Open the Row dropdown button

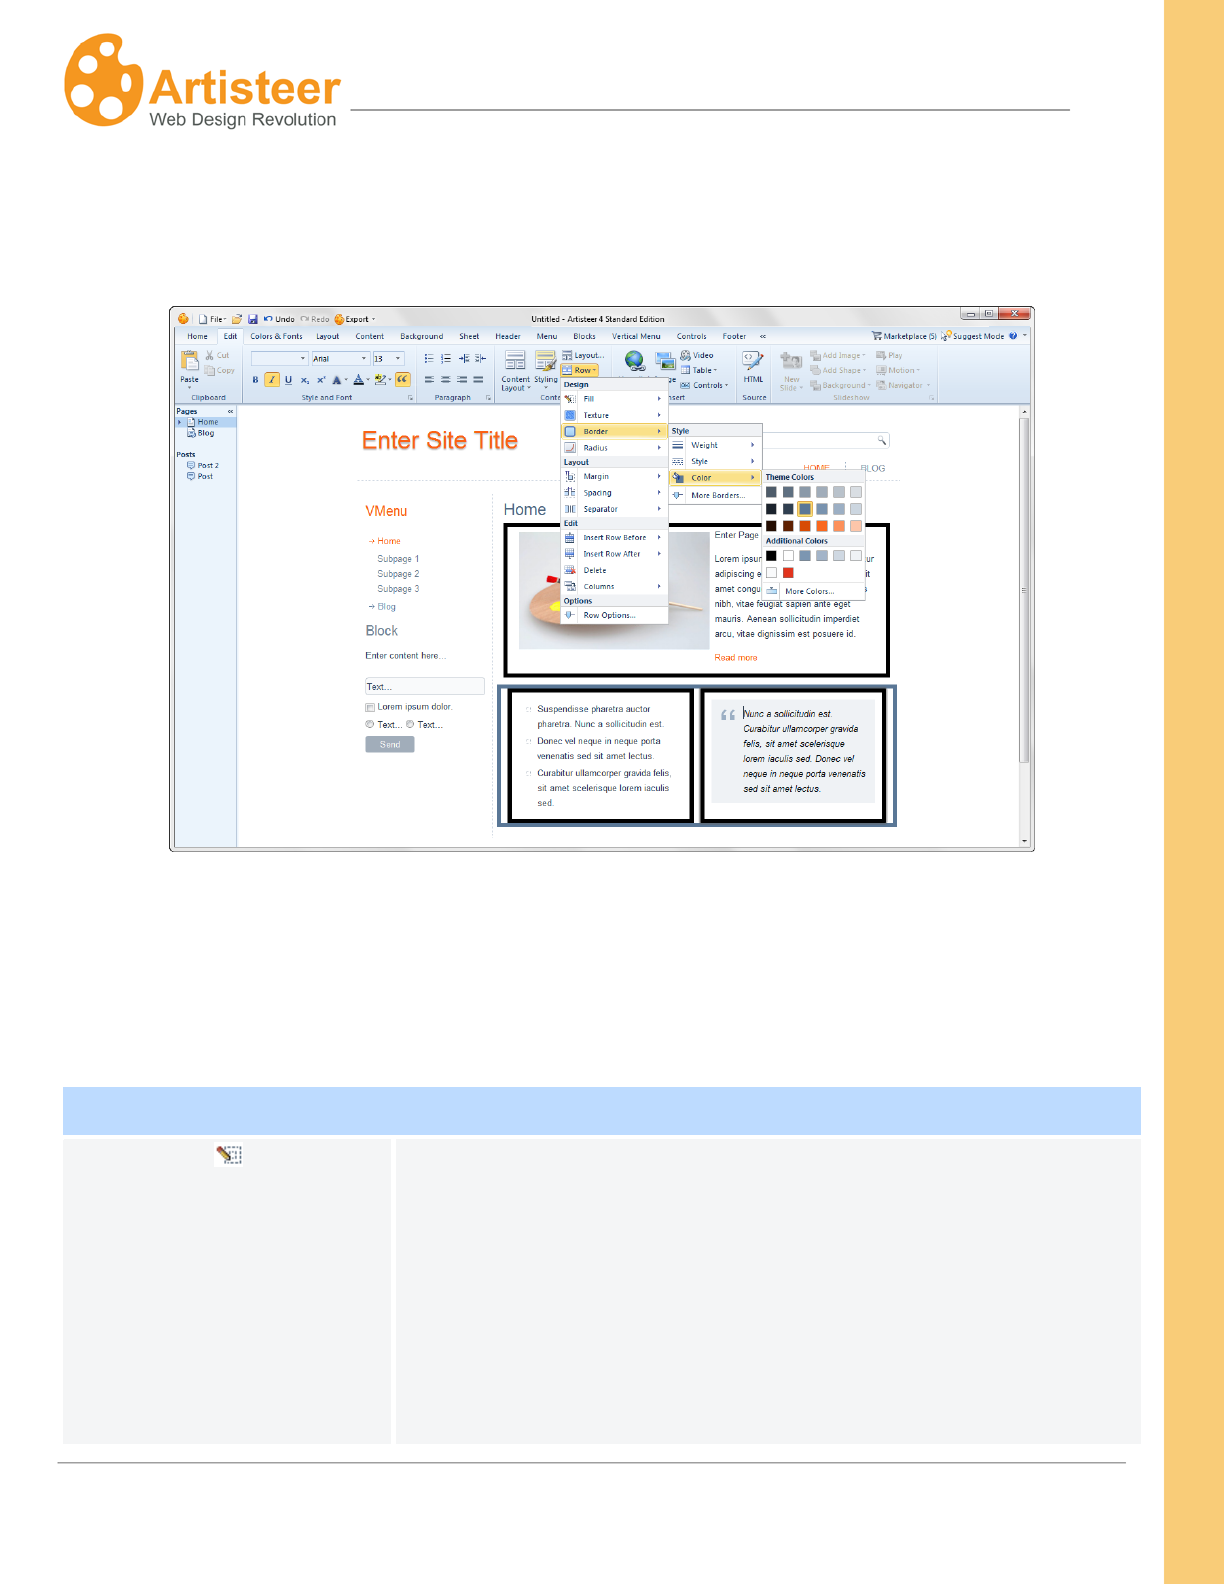(580, 370)
